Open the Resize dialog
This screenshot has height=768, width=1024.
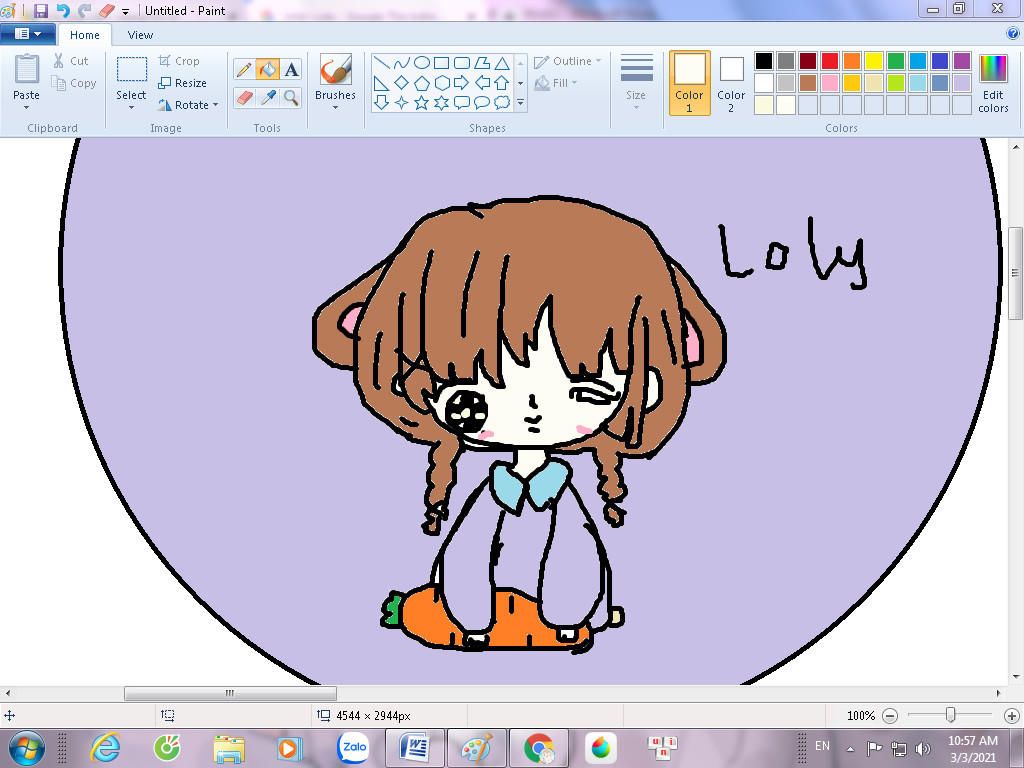[x=182, y=83]
